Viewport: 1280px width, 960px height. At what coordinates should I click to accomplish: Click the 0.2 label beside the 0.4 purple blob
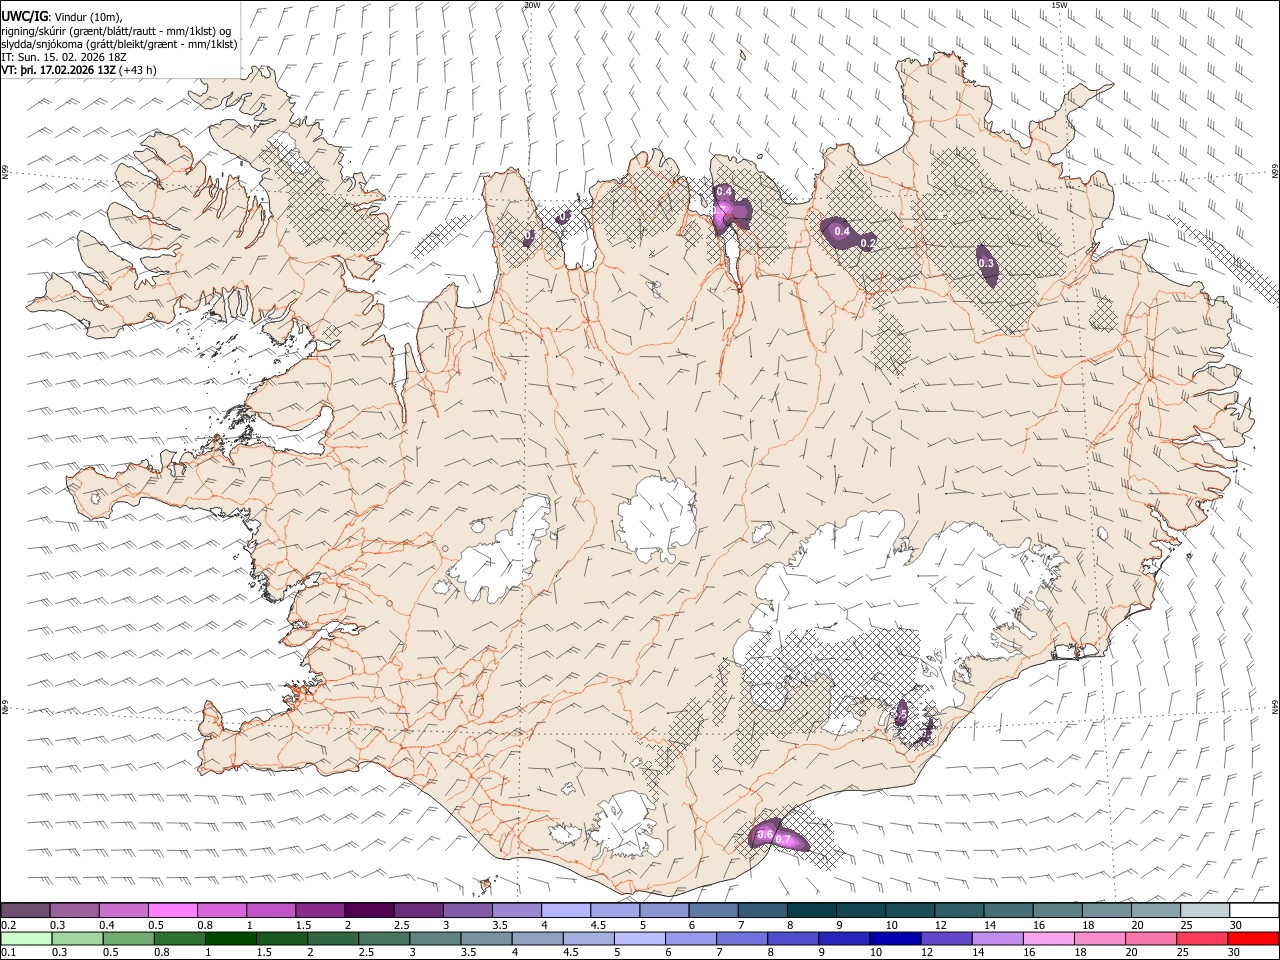click(868, 243)
